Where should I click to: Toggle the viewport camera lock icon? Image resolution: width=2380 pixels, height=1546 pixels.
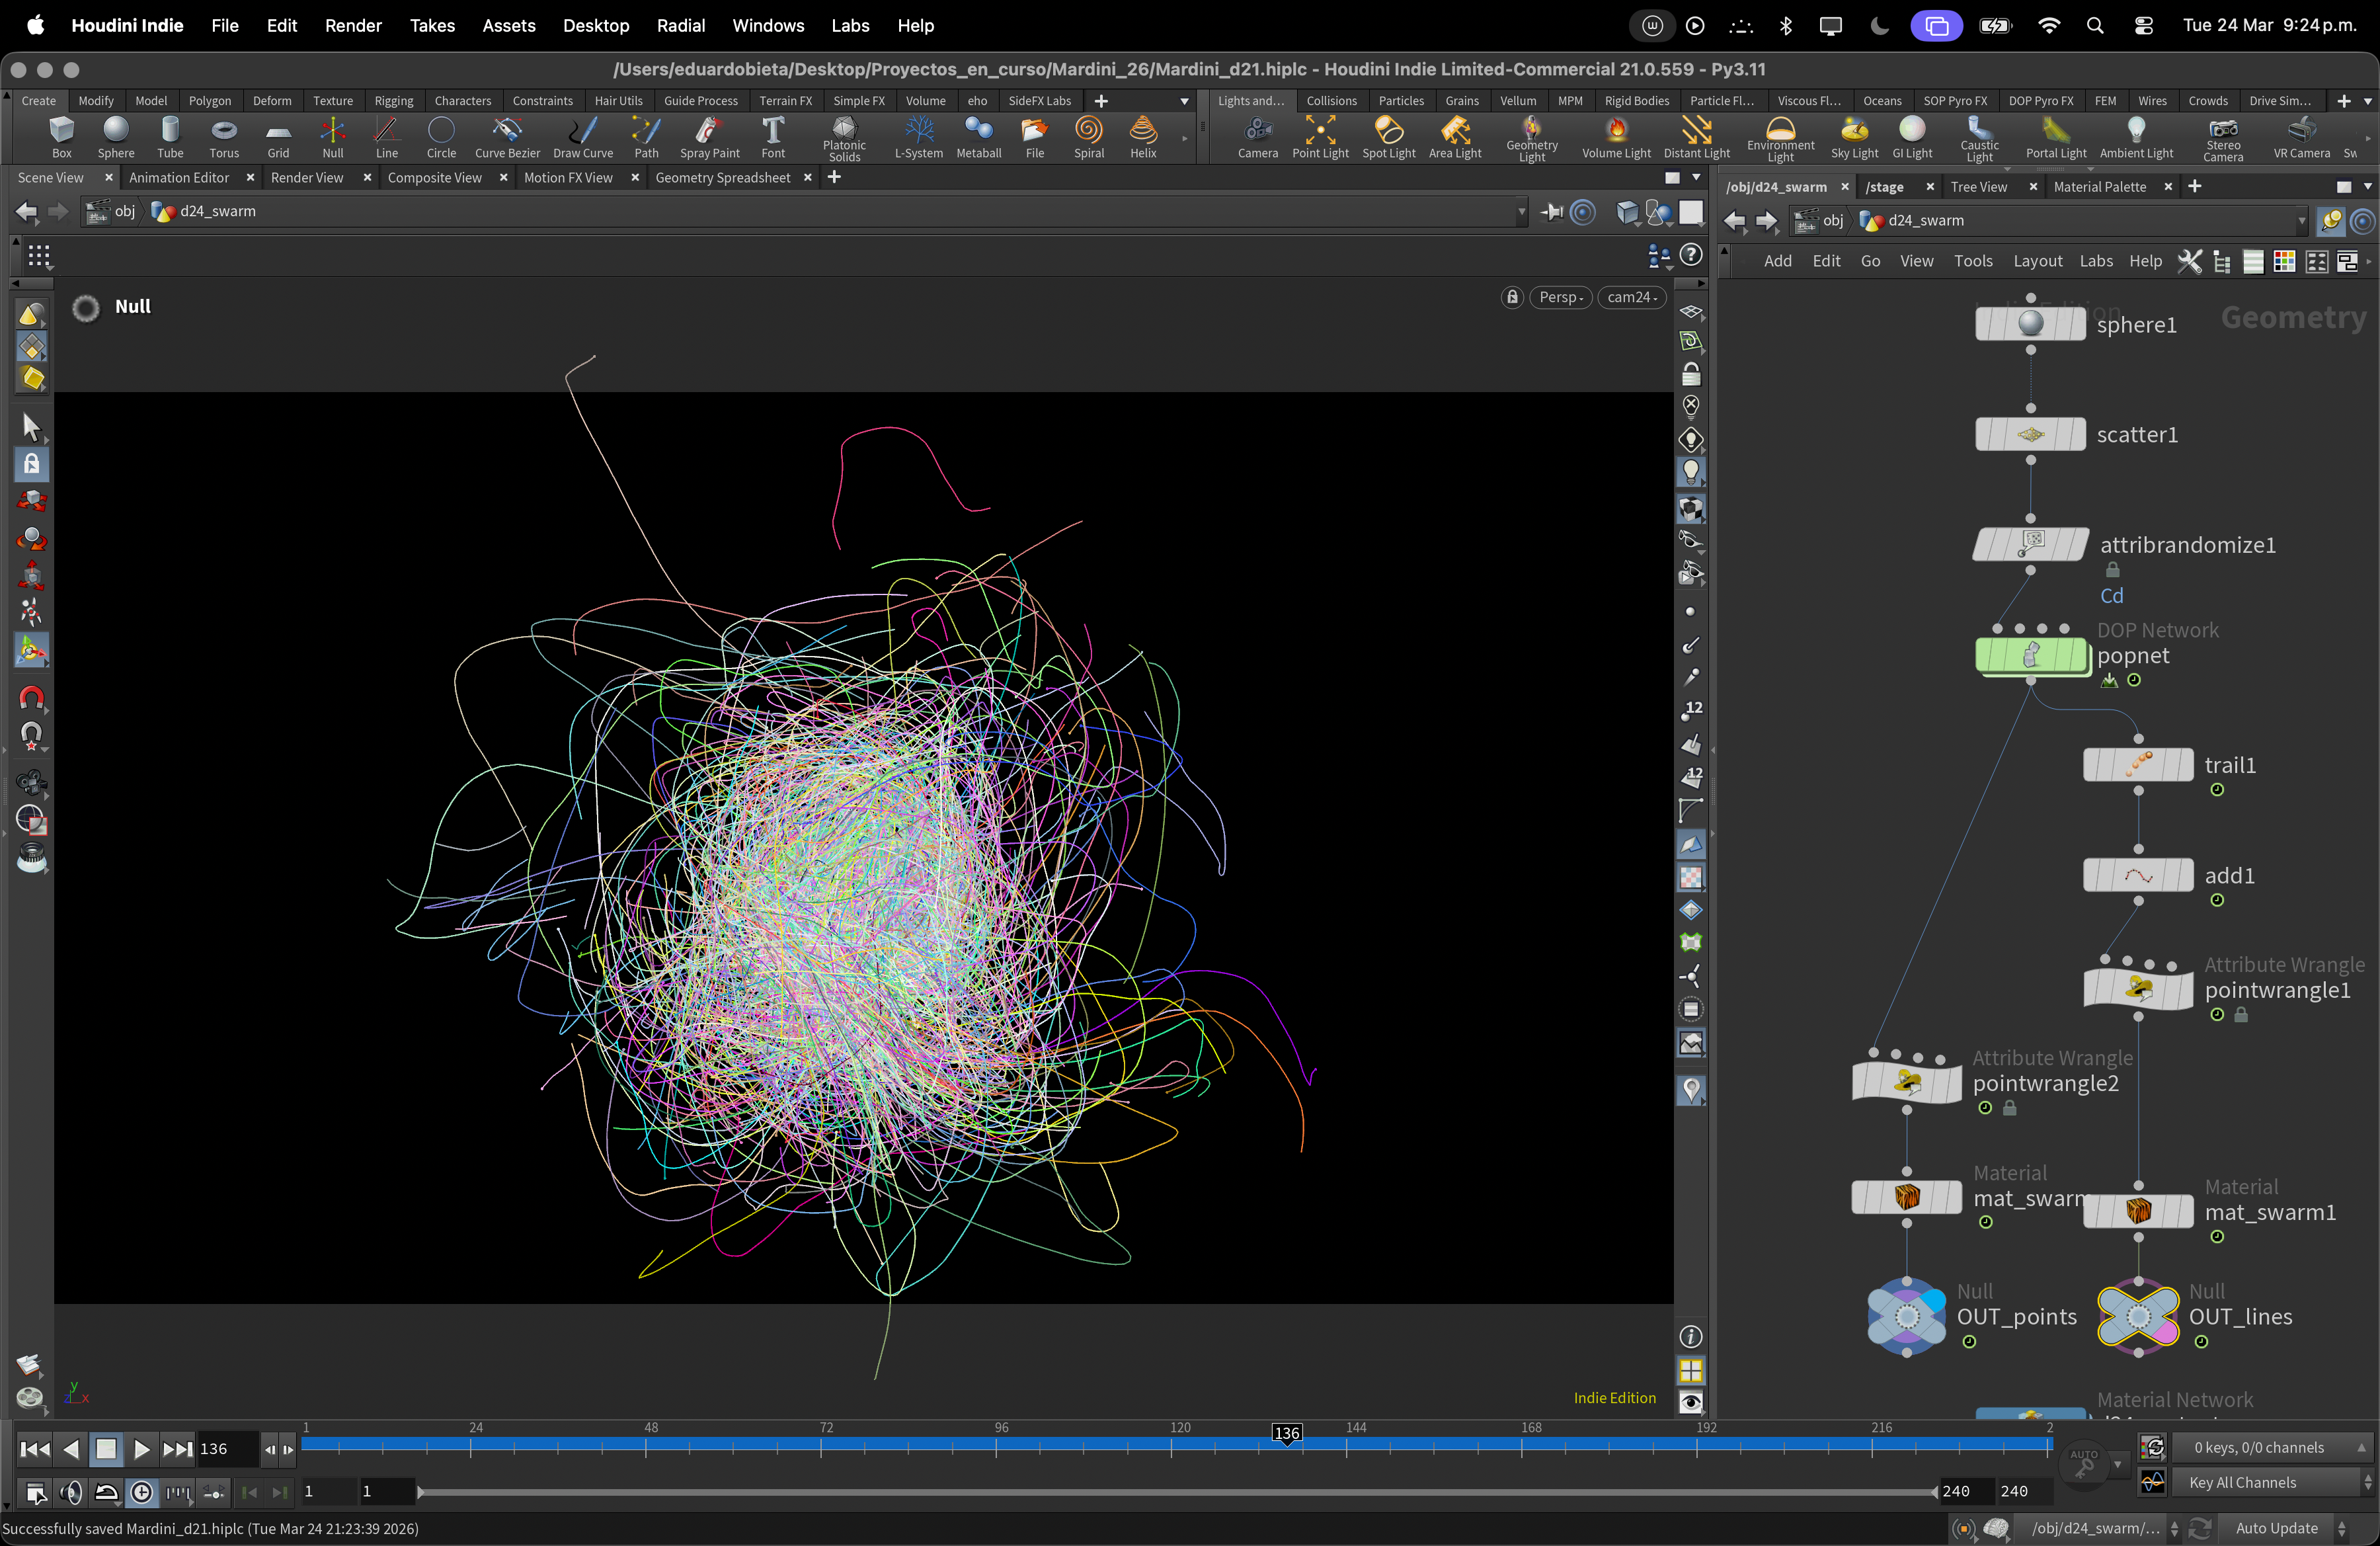tap(1512, 297)
